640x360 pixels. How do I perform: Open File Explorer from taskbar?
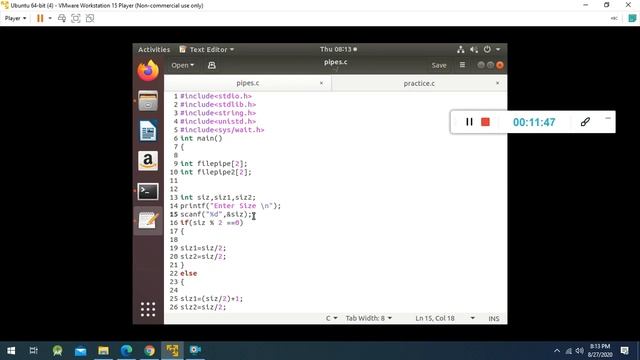[103, 350]
